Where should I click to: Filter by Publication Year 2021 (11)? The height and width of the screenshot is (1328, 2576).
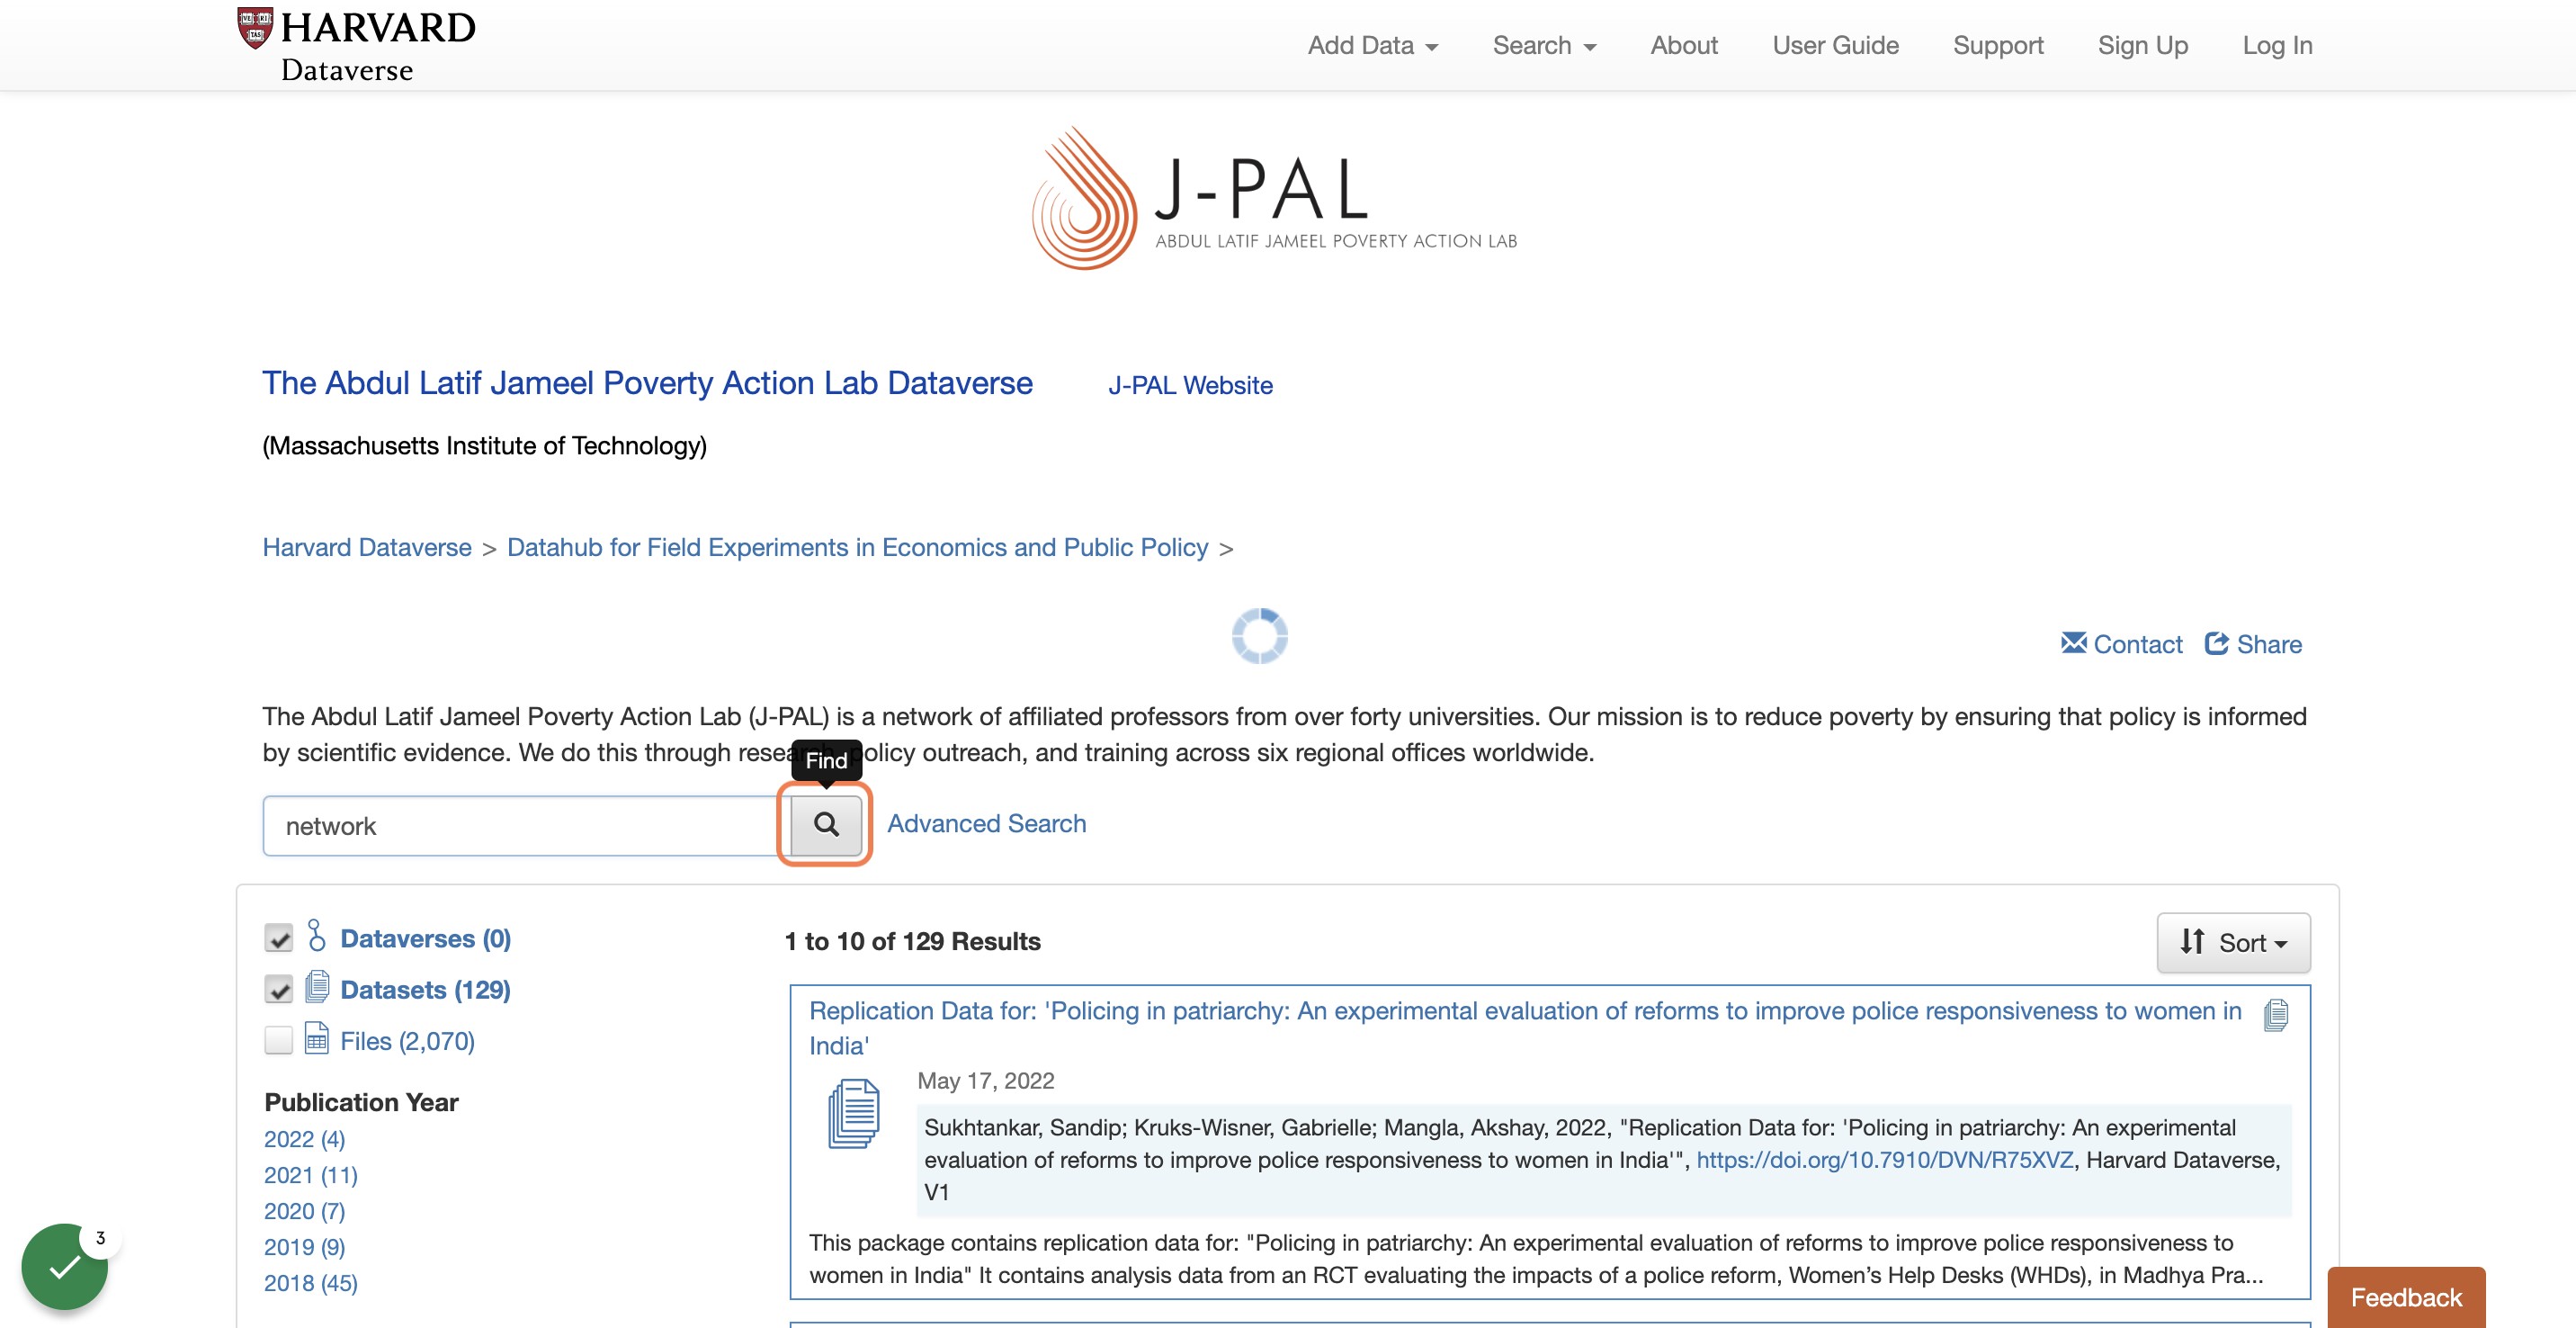coord(311,1175)
